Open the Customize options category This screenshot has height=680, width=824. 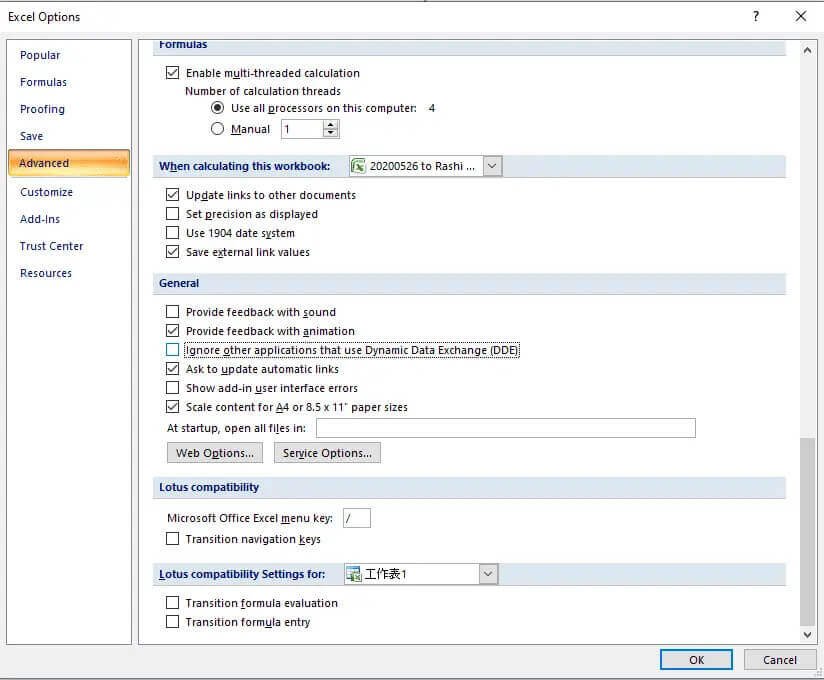[x=46, y=192]
